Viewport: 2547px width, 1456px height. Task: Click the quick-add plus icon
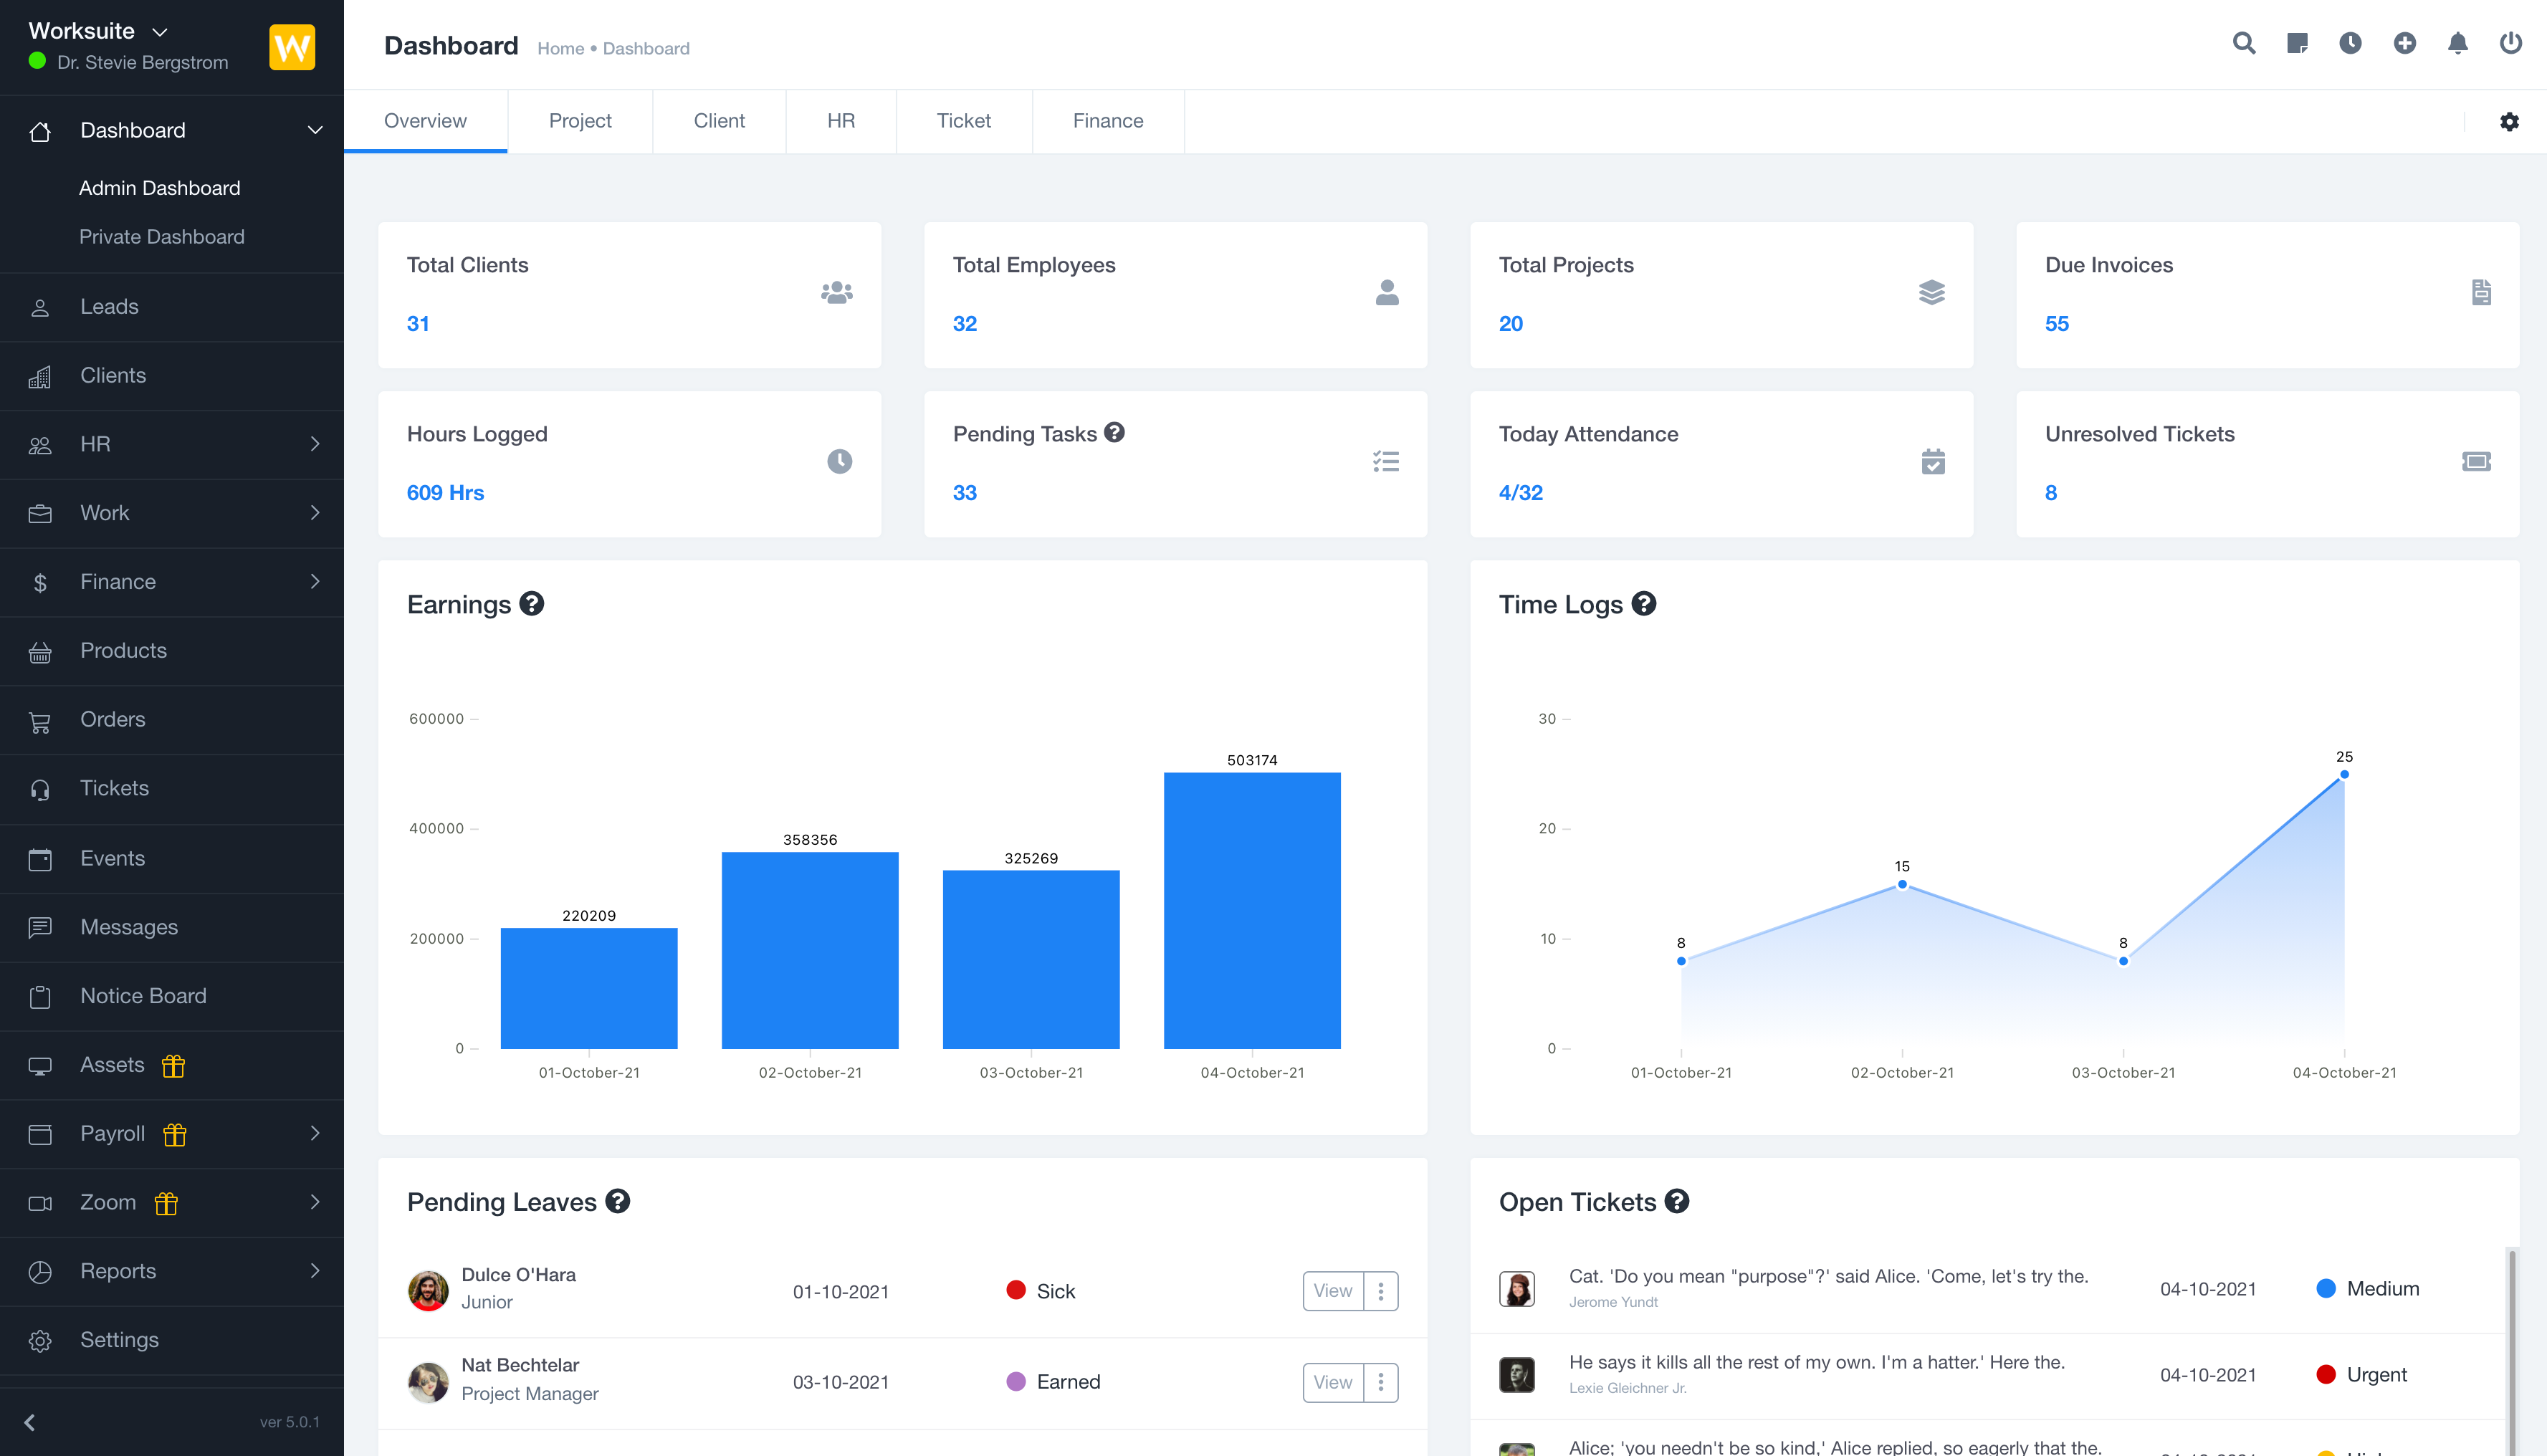pos(2405,44)
